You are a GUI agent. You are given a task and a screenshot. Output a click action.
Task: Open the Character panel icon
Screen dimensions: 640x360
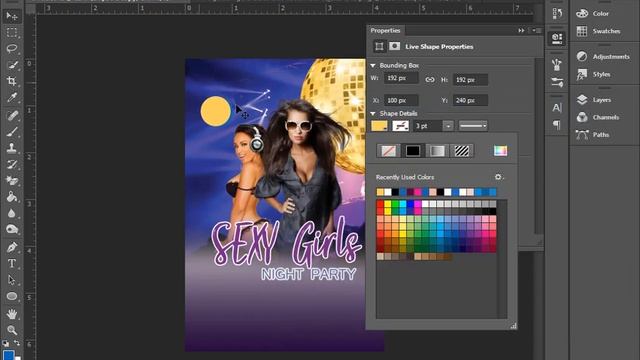coord(557,107)
